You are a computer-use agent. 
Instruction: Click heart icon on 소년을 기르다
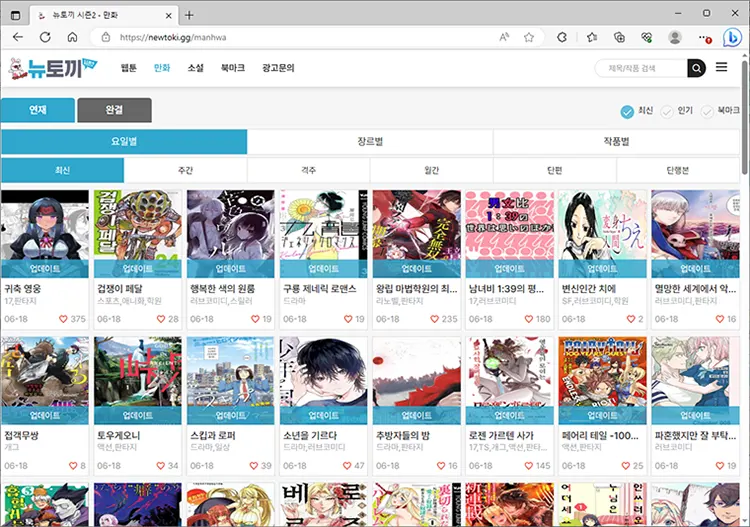(x=347, y=466)
